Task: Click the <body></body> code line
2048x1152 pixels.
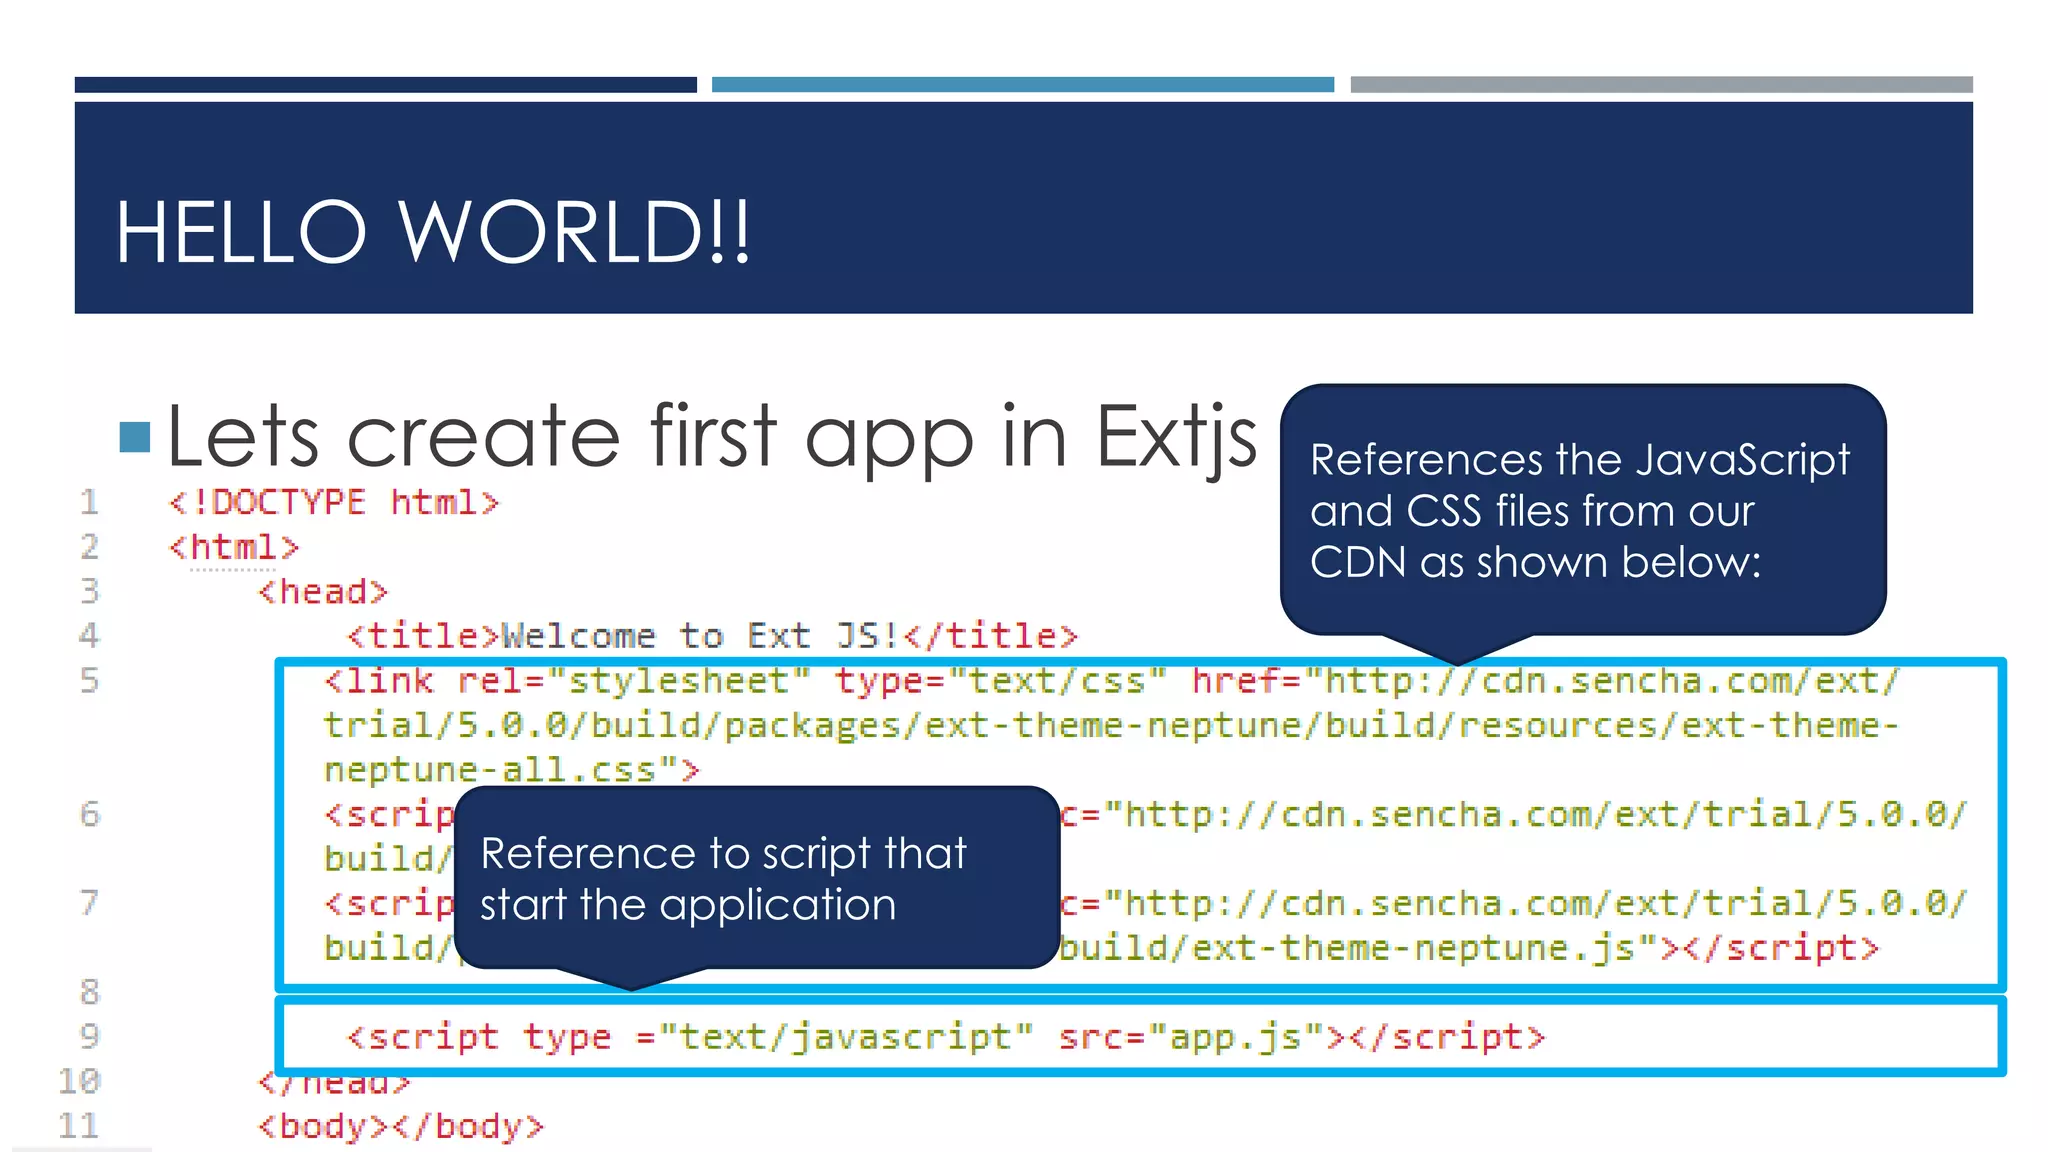Action: [x=401, y=1126]
